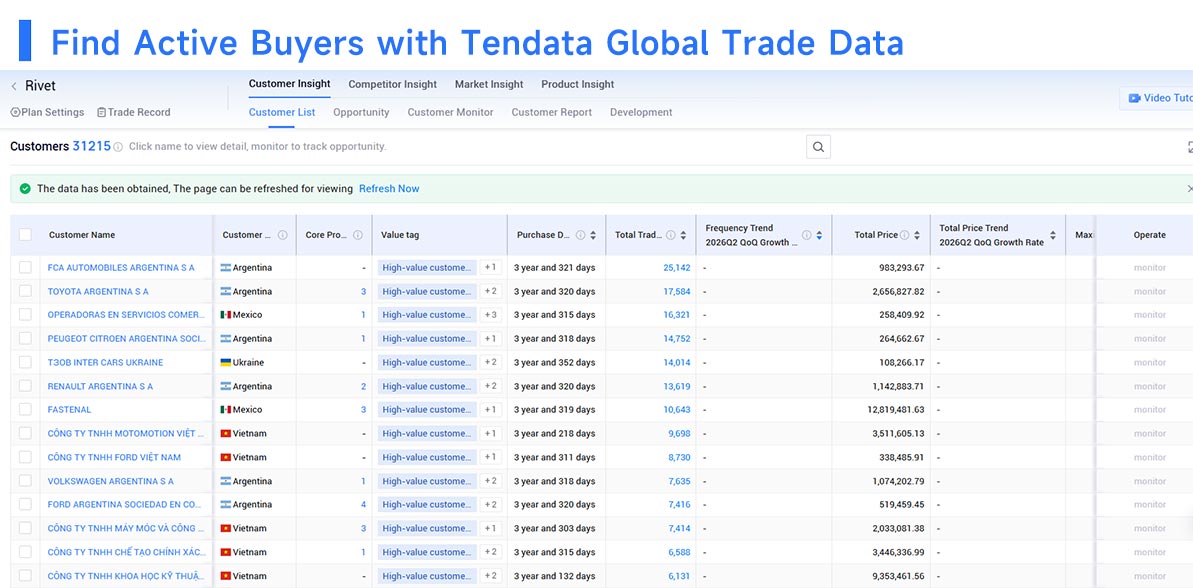The width and height of the screenshot is (1193, 588).
Task: Click info icon in Total Price header
Action: tap(905, 235)
